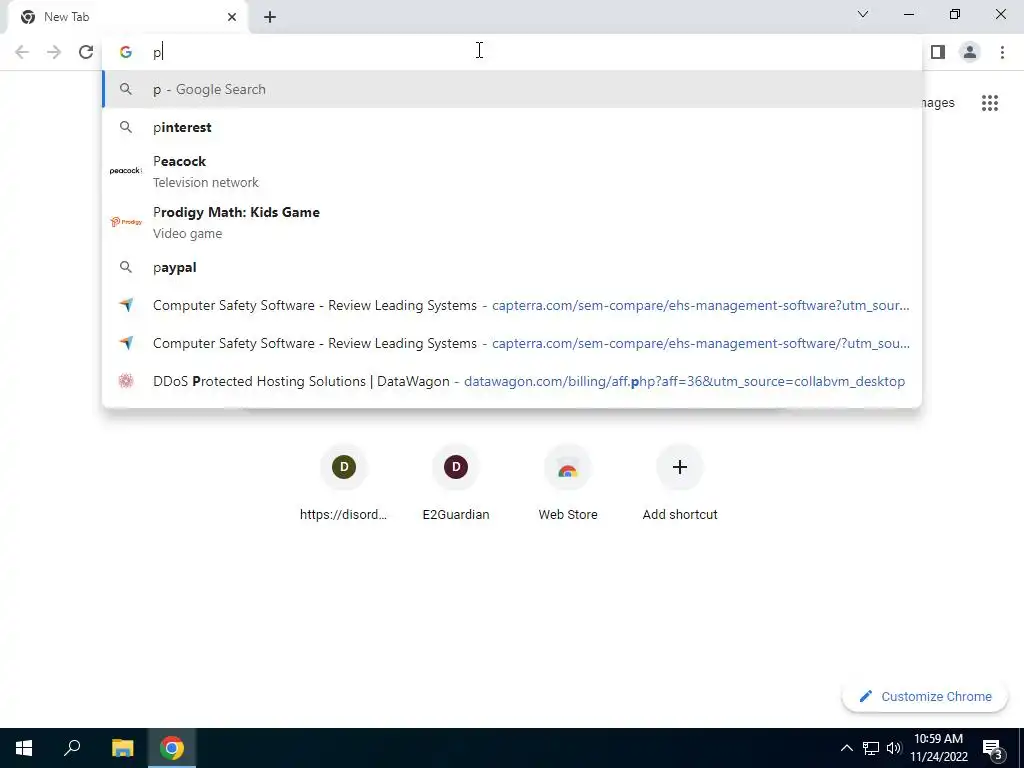
Task: Click the Chrome taskbar icon
Action: click(x=172, y=748)
